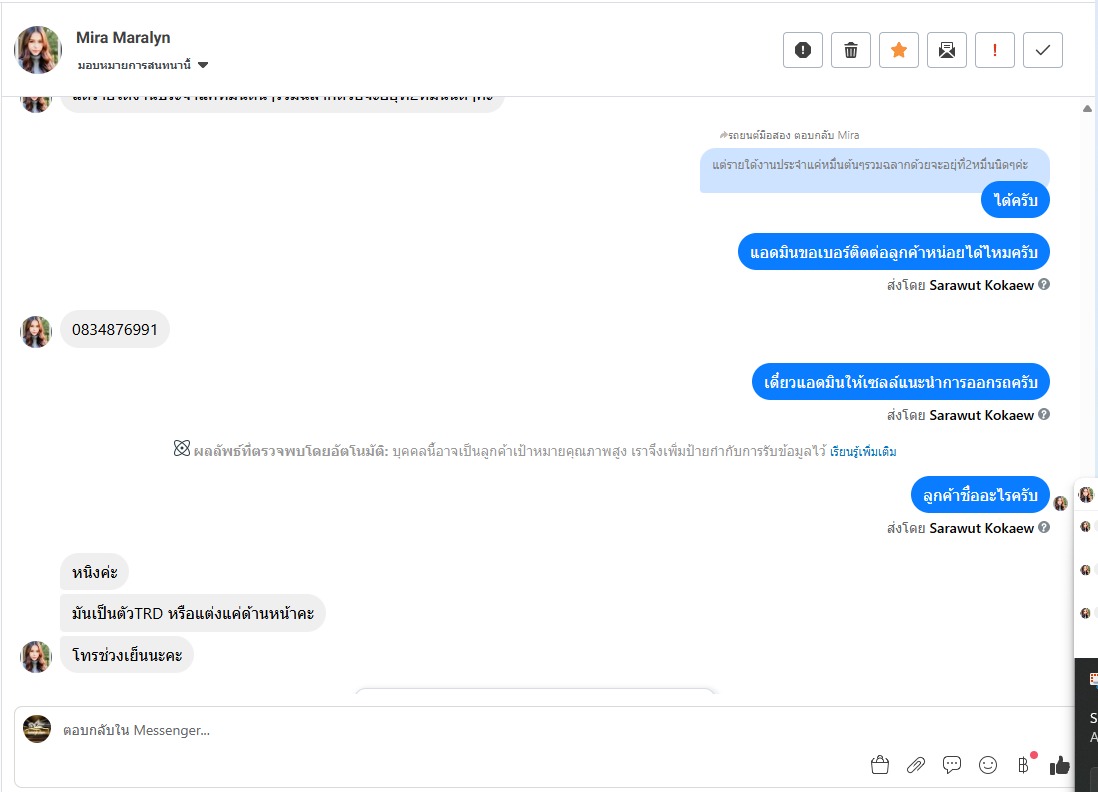Flag conversation as priority with red exclamation

click(994, 50)
